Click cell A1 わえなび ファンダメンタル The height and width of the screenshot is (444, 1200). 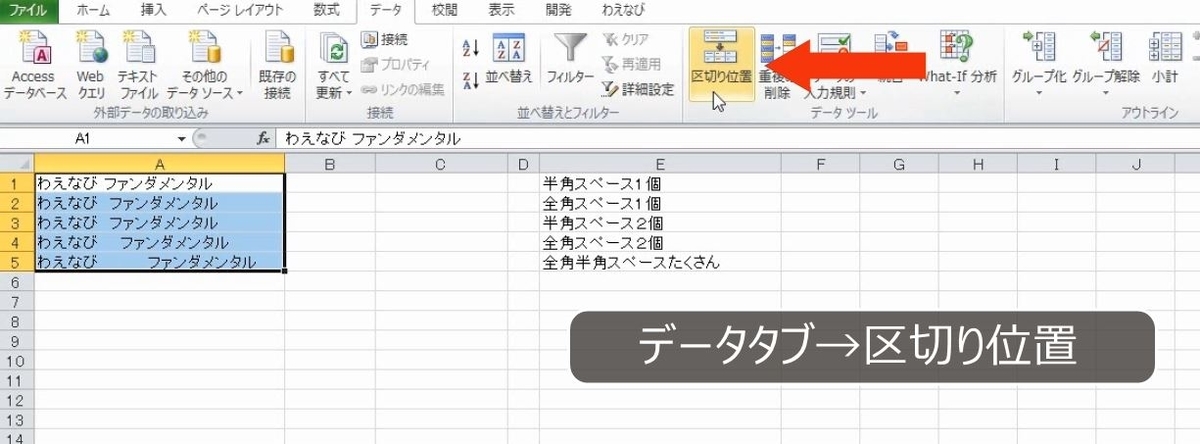(x=160, y=184)
